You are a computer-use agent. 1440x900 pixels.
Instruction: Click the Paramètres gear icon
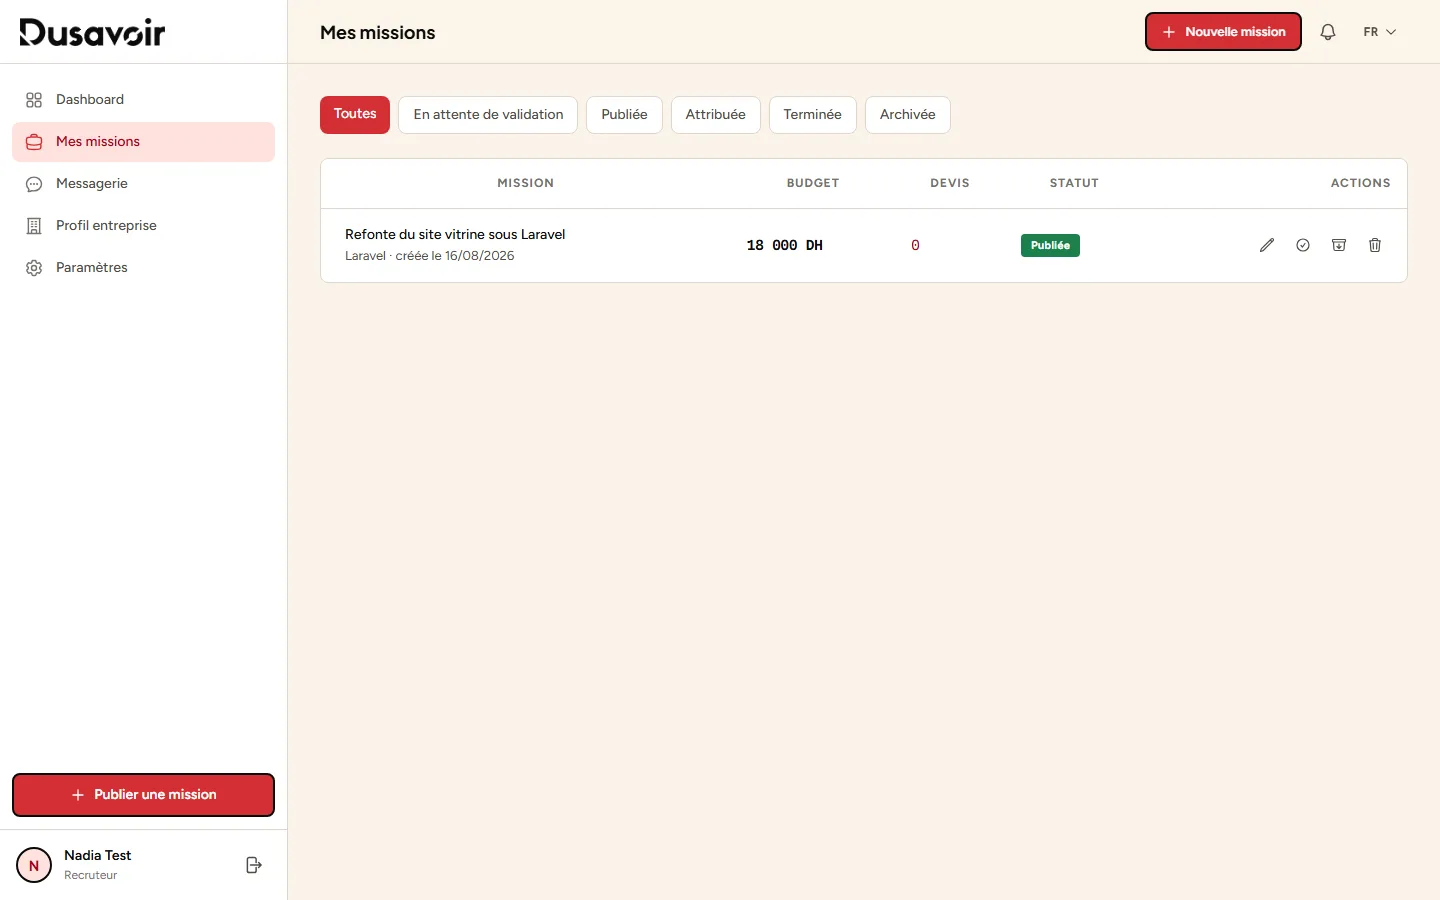click(x=34, y=268)
